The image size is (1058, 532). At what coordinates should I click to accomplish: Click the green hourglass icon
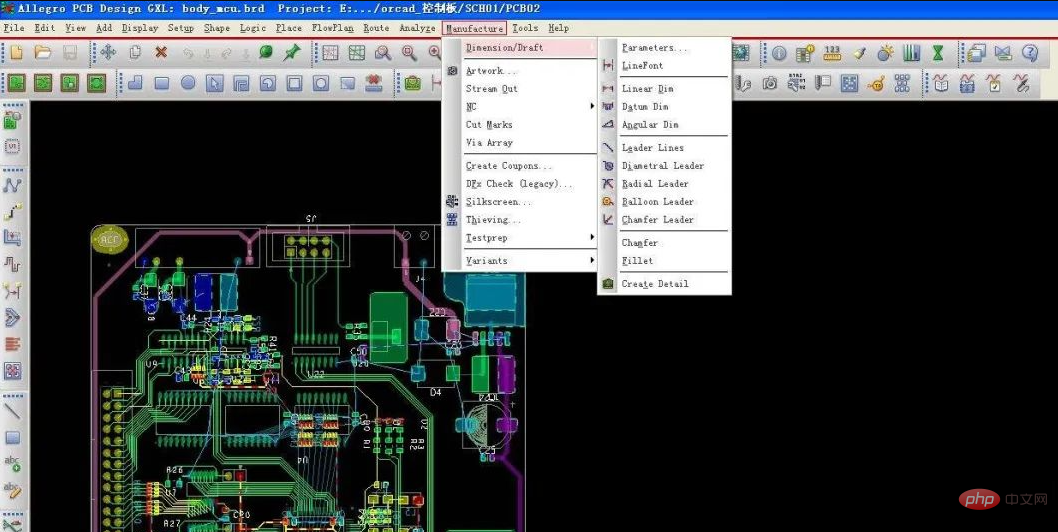click(938, 53)
